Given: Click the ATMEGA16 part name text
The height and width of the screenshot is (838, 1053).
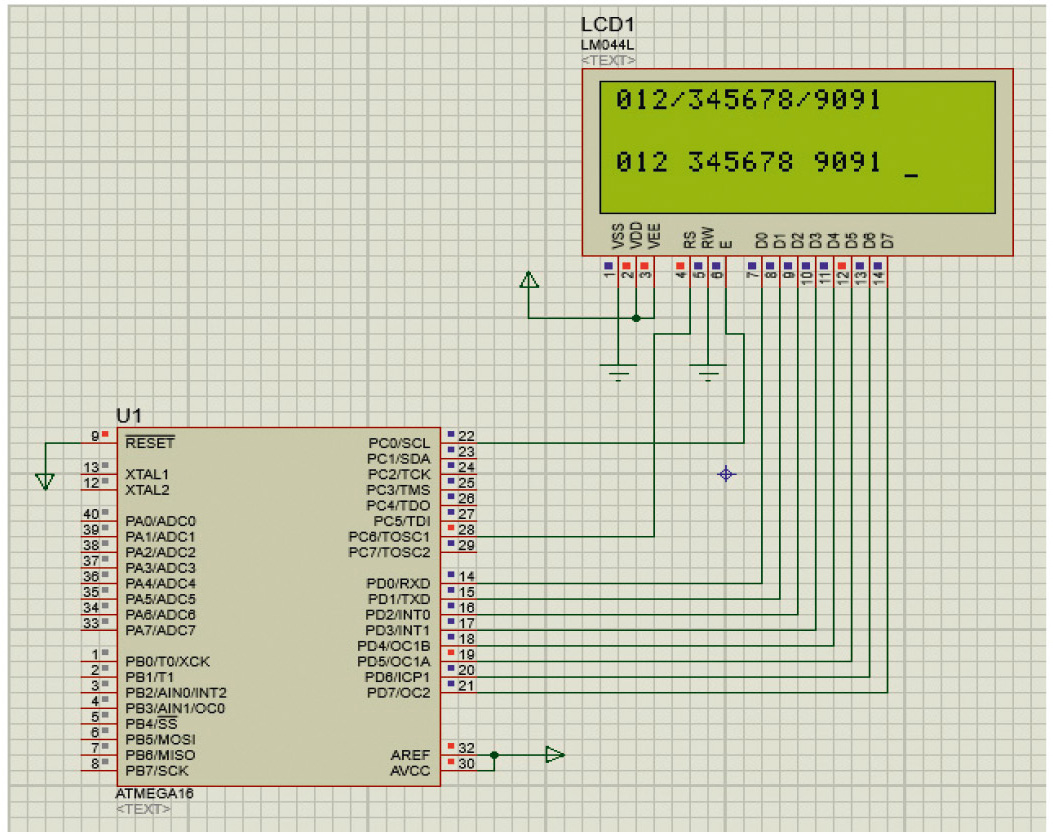Looking at the screenshot, I should 155,793.
